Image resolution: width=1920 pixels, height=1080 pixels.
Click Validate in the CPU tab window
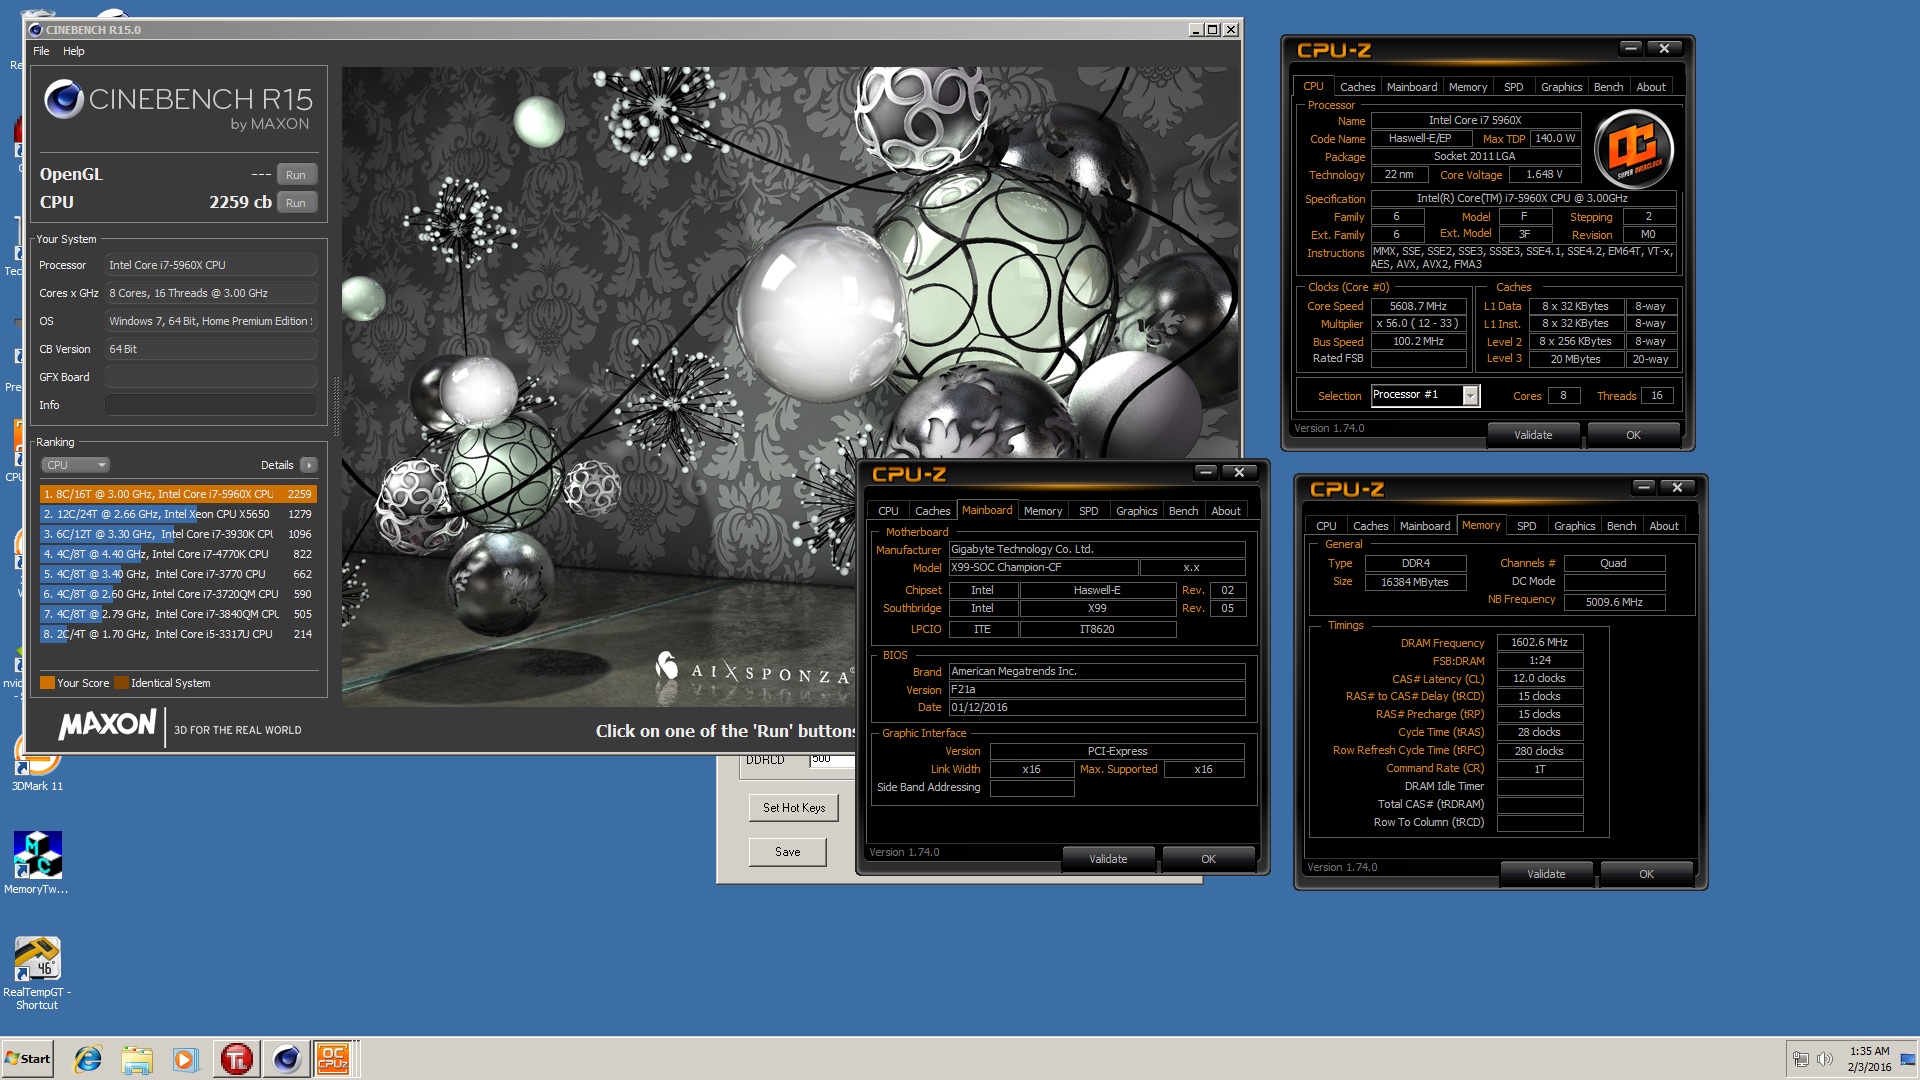pyautogui.click(x=1533, y=435)
